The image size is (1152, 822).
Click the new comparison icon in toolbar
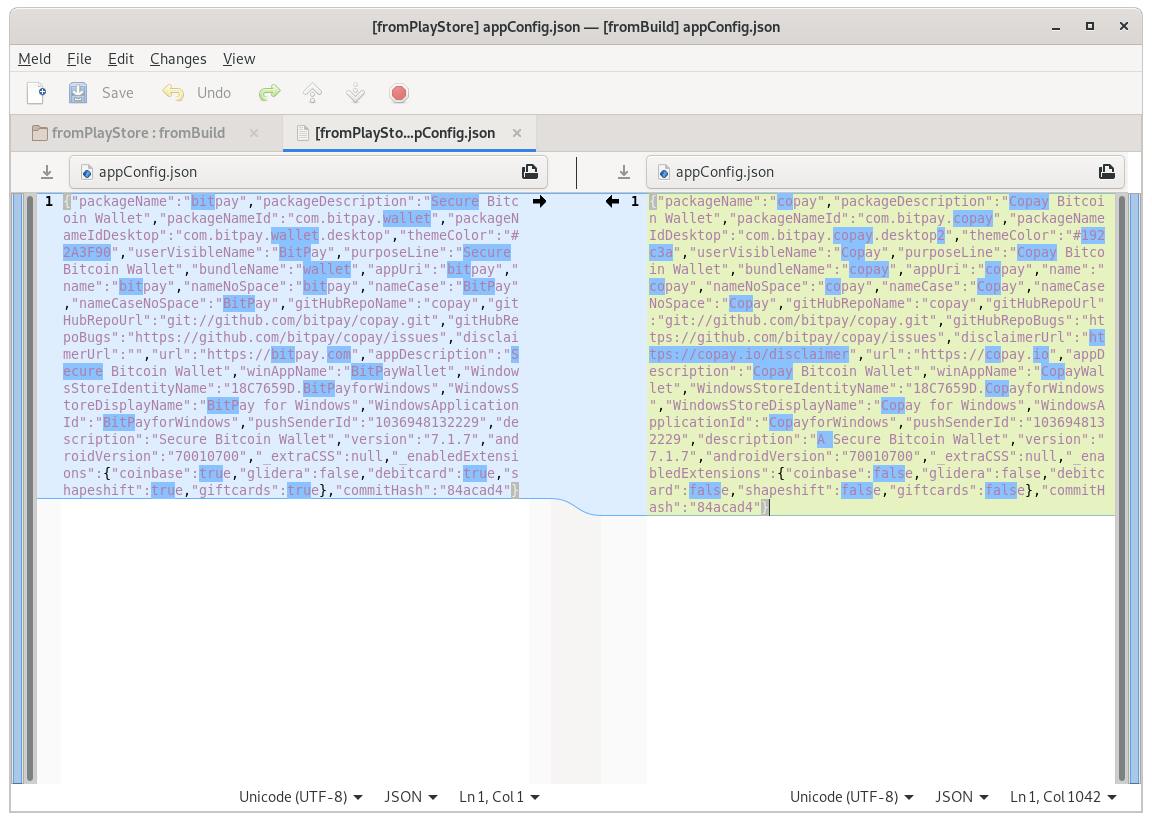coord(36,93)
